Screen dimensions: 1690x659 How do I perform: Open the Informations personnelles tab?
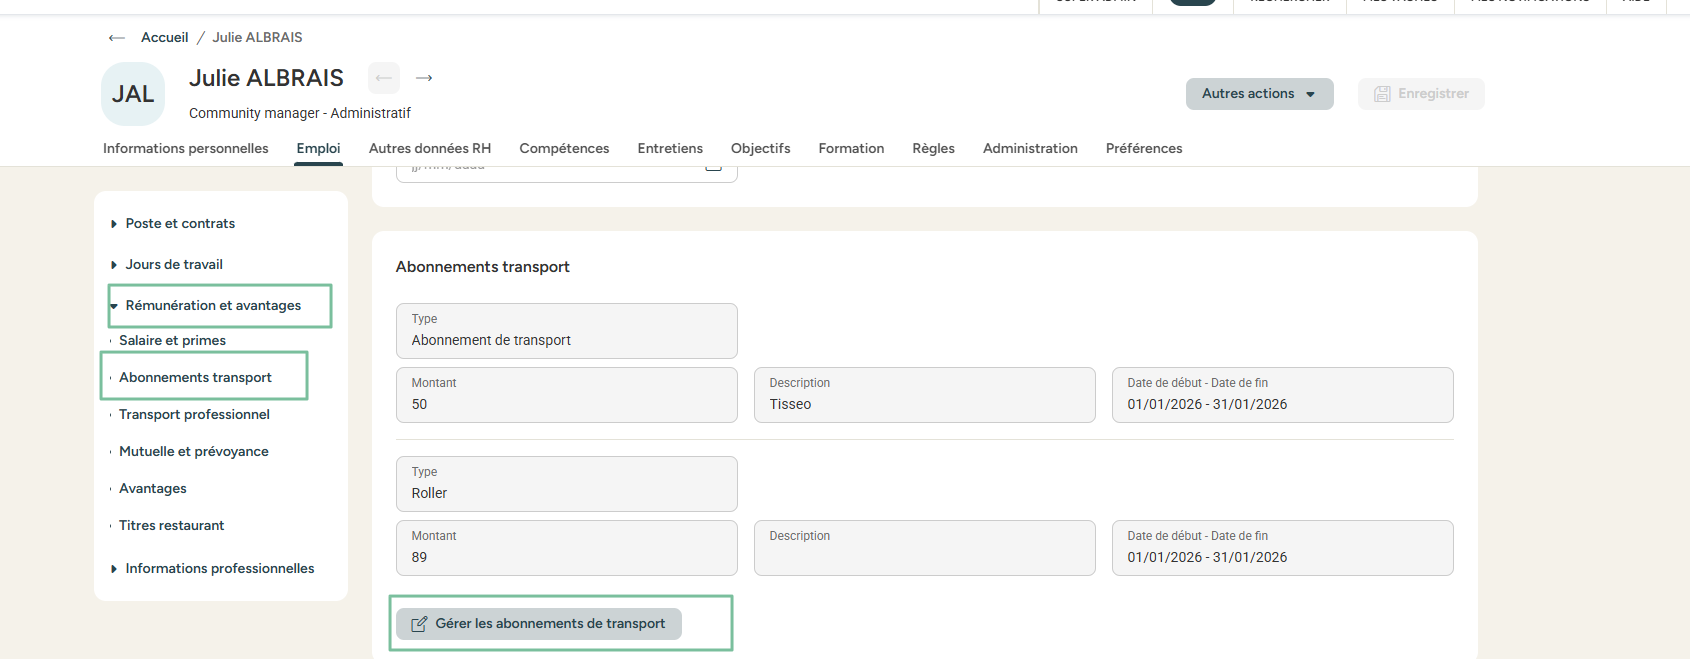click(x=186, y=149)
